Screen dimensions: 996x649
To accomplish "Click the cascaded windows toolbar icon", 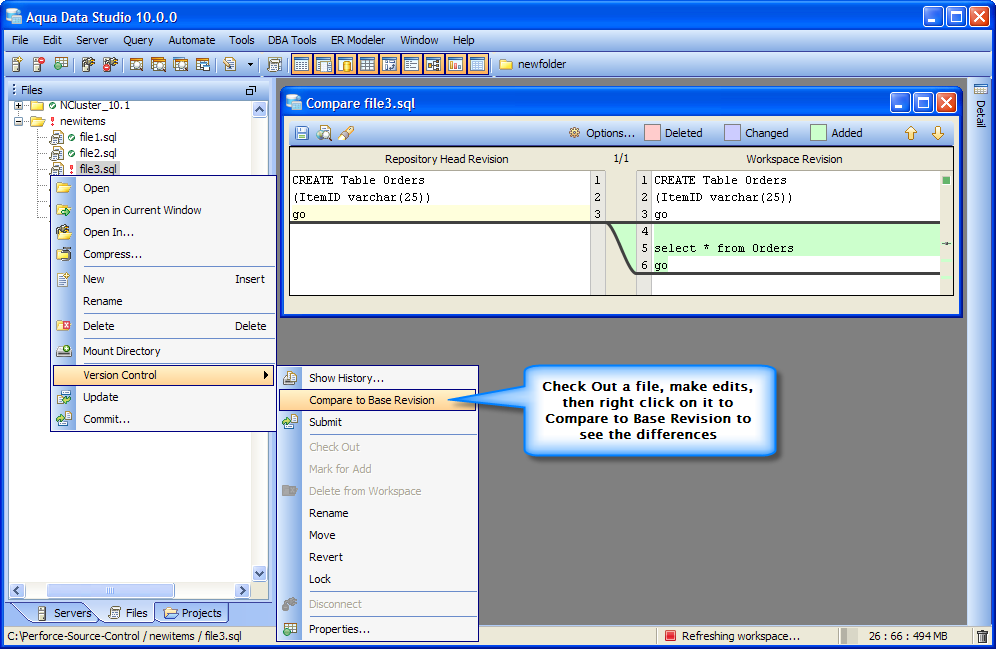I will 203,64.
